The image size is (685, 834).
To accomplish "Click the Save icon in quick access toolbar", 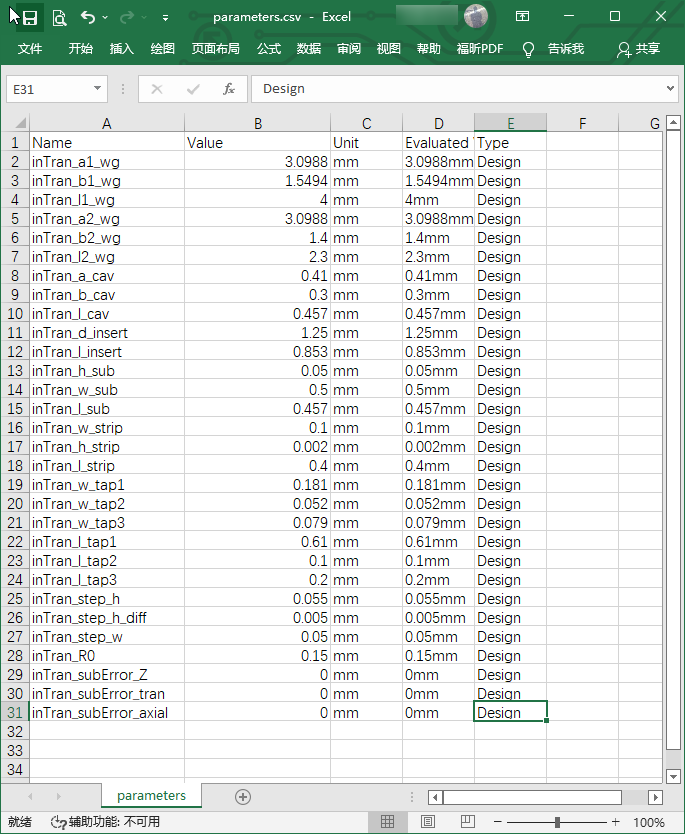I will click(x=30, y=18).
